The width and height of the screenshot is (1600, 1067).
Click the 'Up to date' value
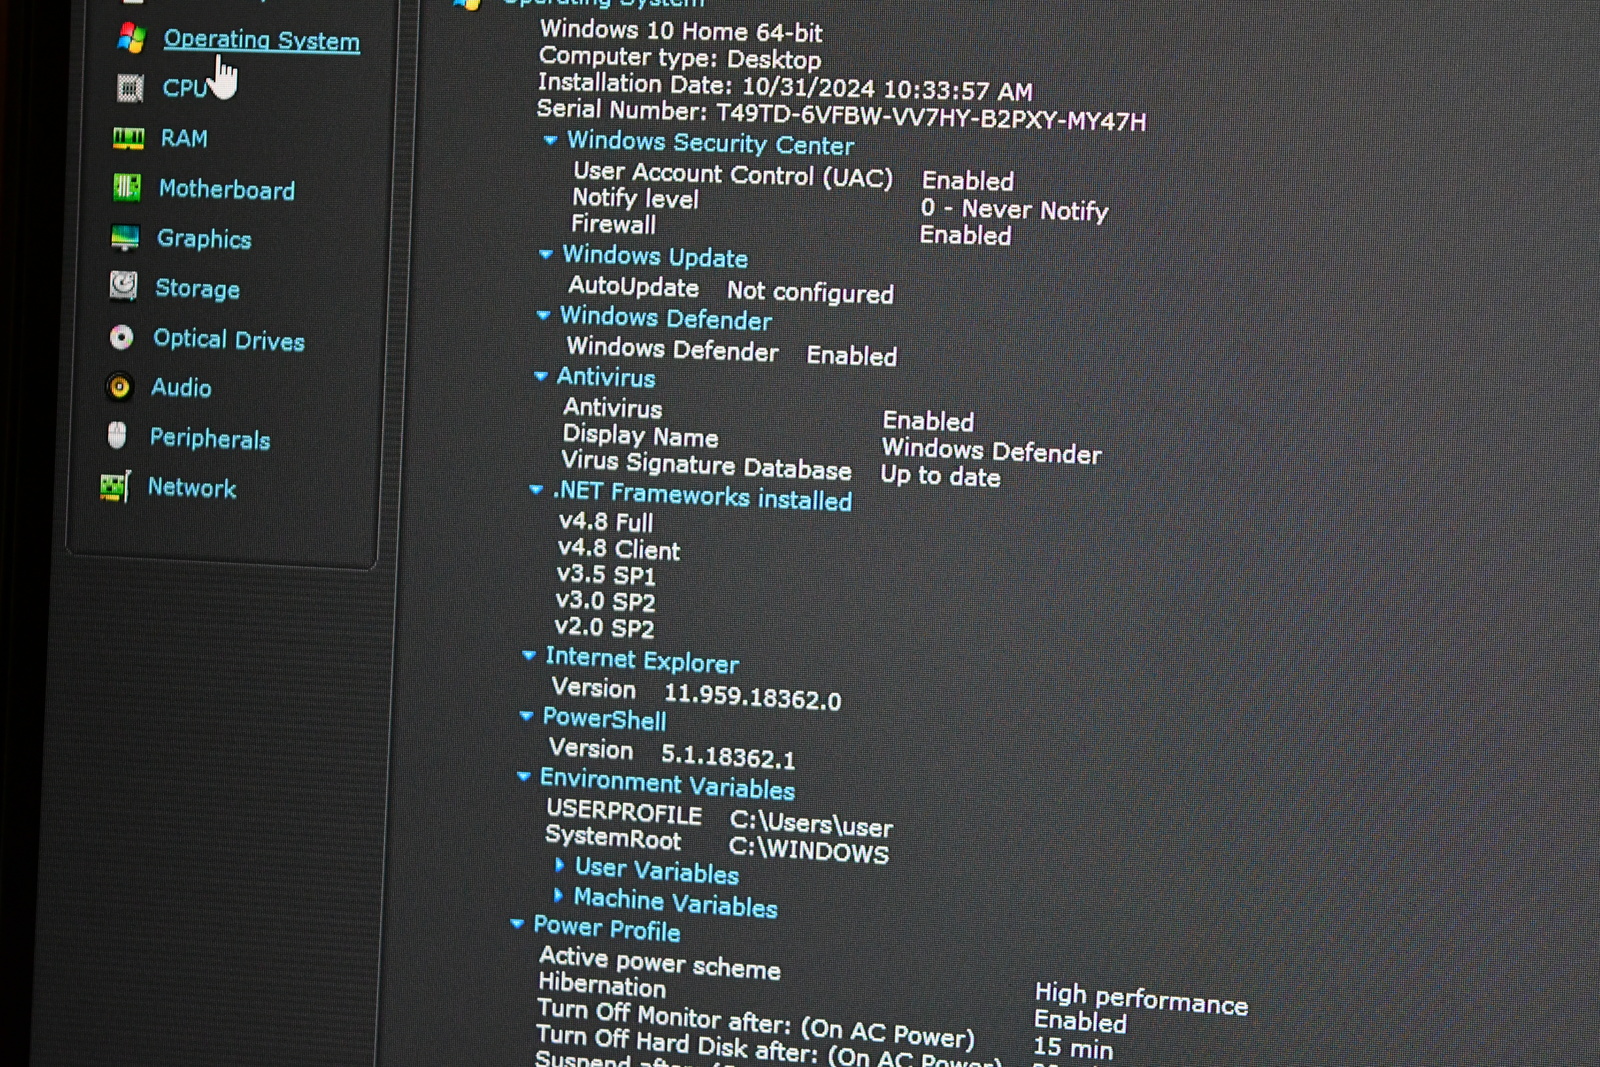pos(940,475)
